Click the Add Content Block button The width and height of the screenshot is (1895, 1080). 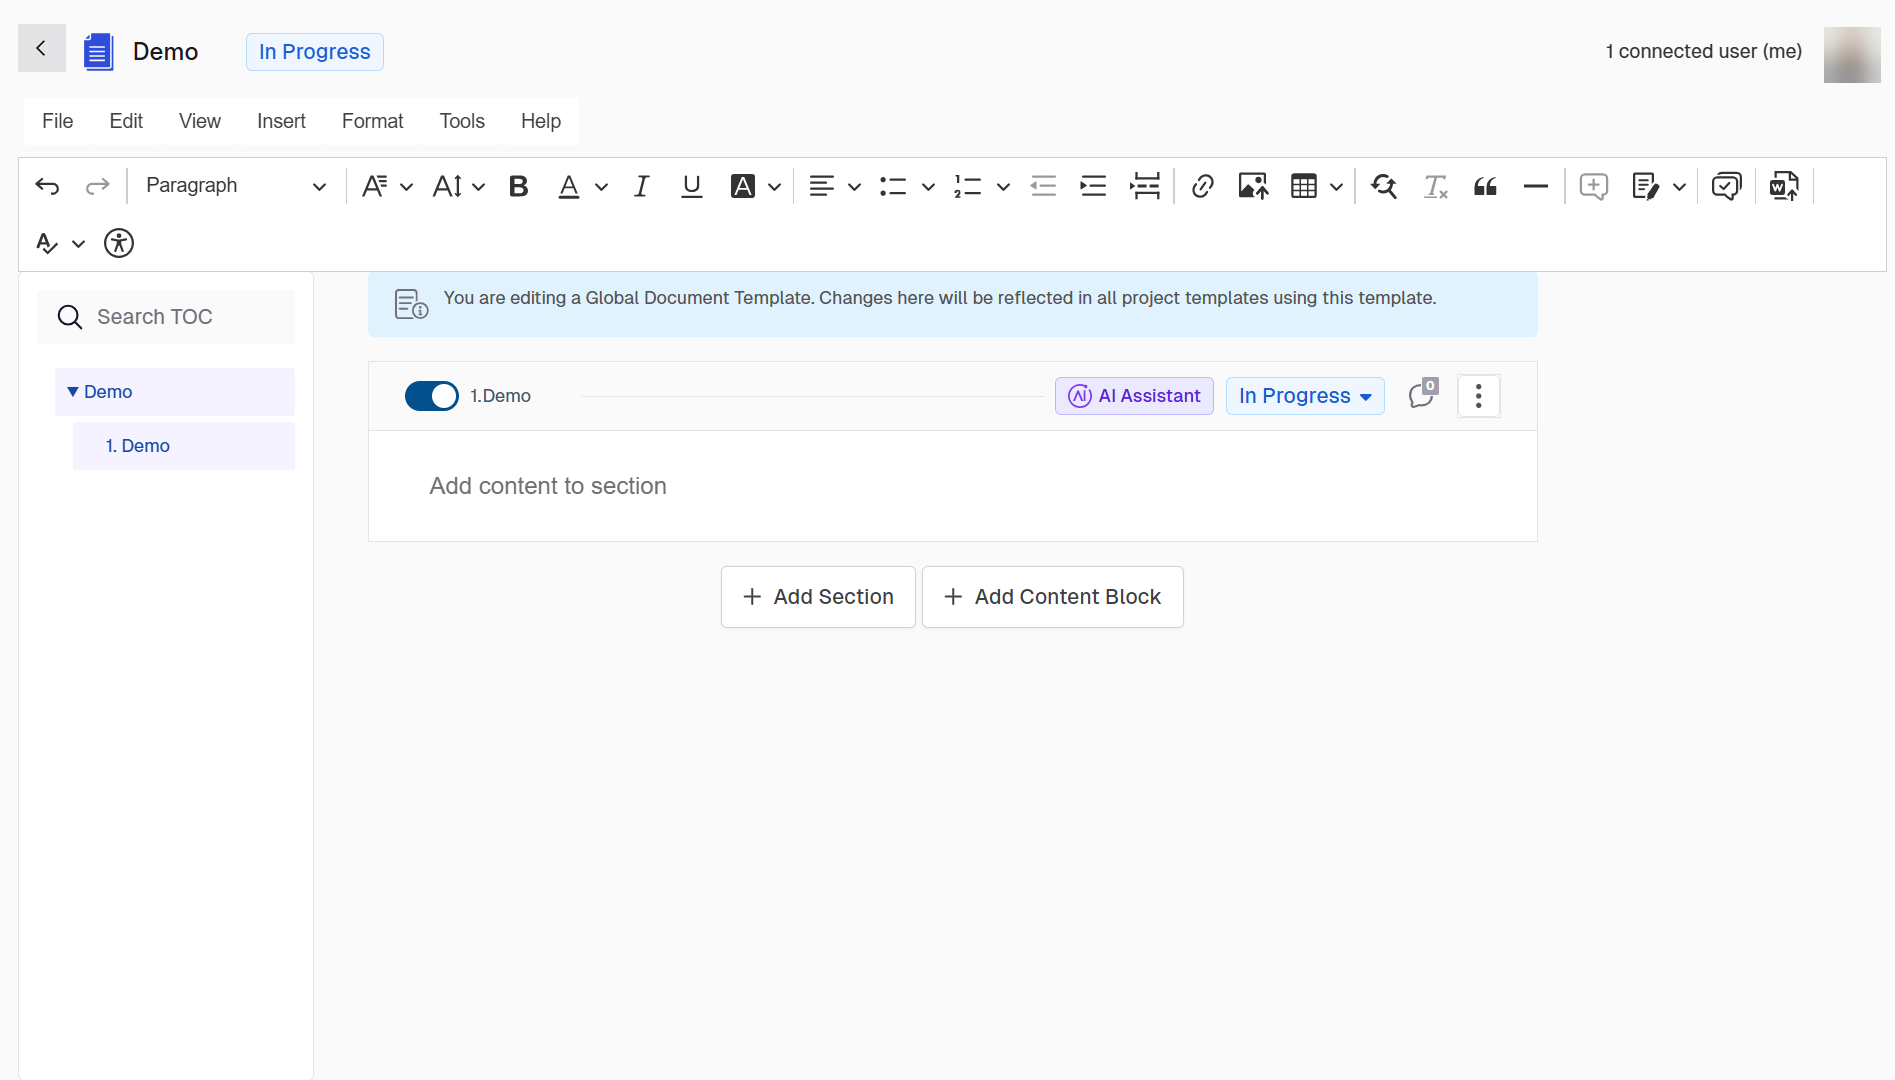pos(1052,597)
